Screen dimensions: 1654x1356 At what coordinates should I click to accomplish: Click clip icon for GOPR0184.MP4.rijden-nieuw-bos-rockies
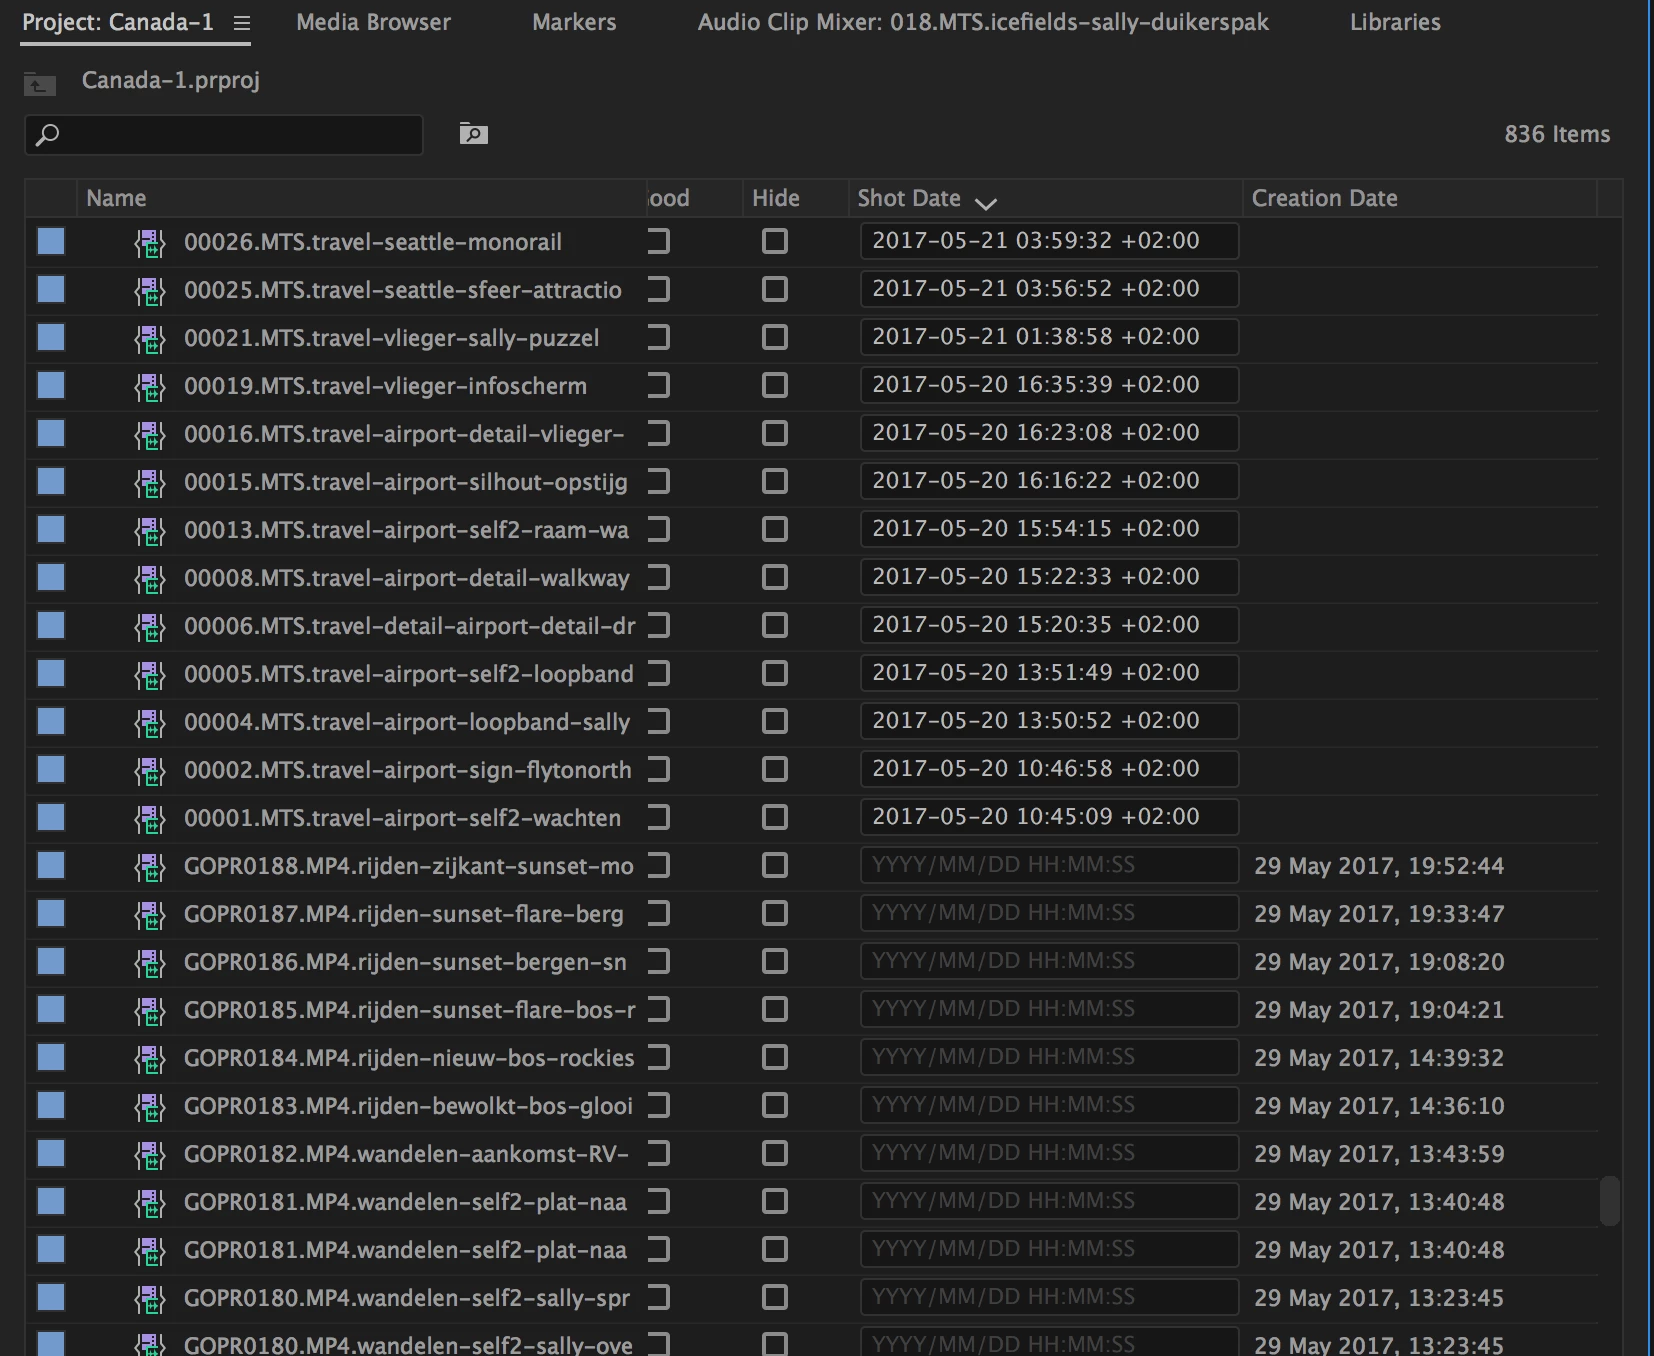150,1058
